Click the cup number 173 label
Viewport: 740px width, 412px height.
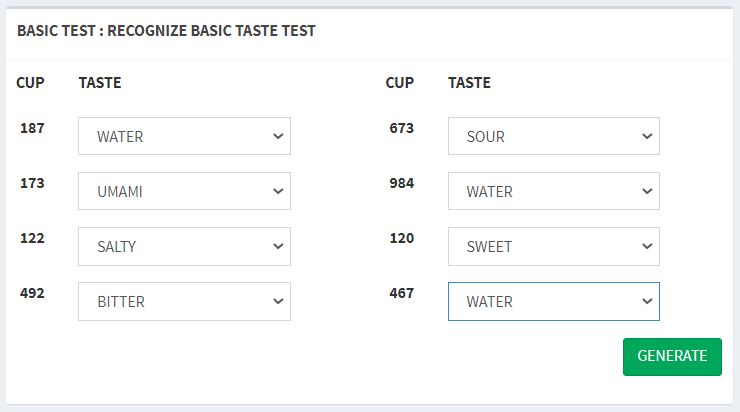pos(31,183)
